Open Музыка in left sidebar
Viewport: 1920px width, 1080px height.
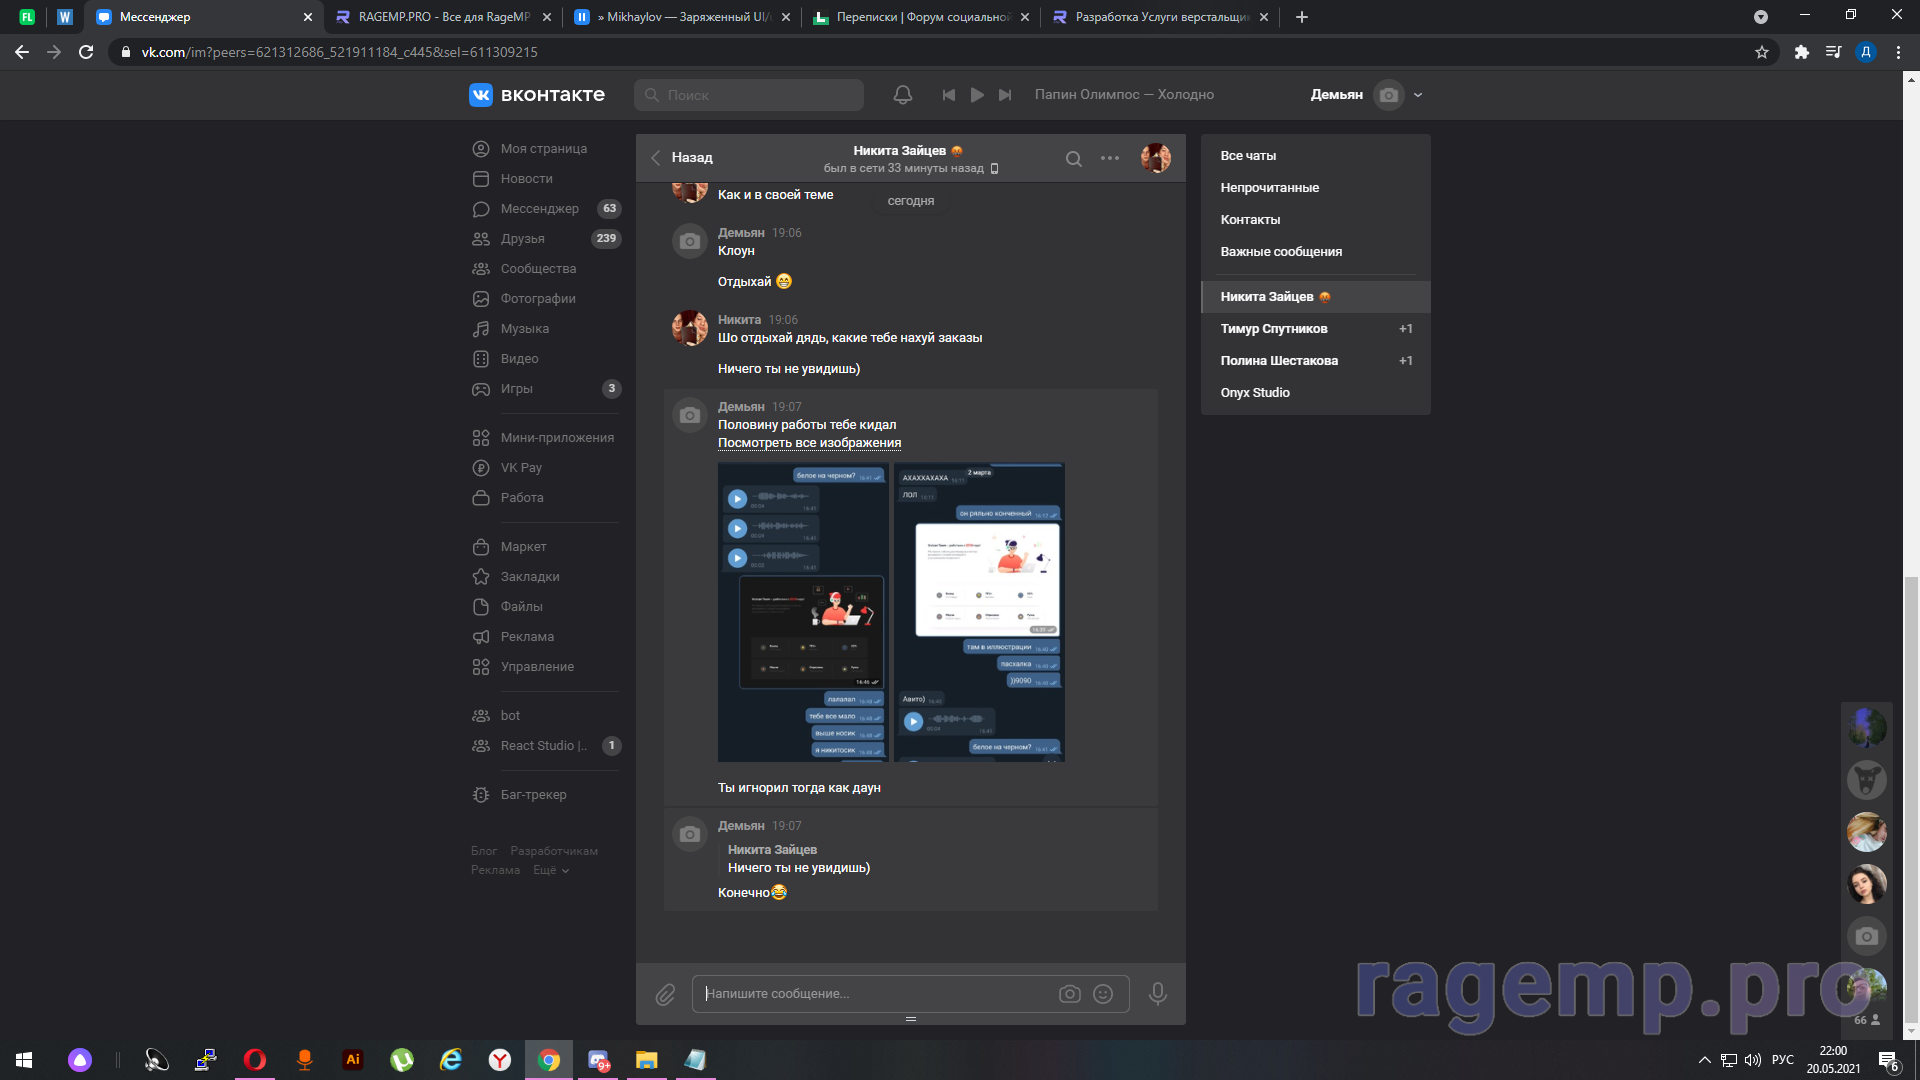click(x=524, y=329)
